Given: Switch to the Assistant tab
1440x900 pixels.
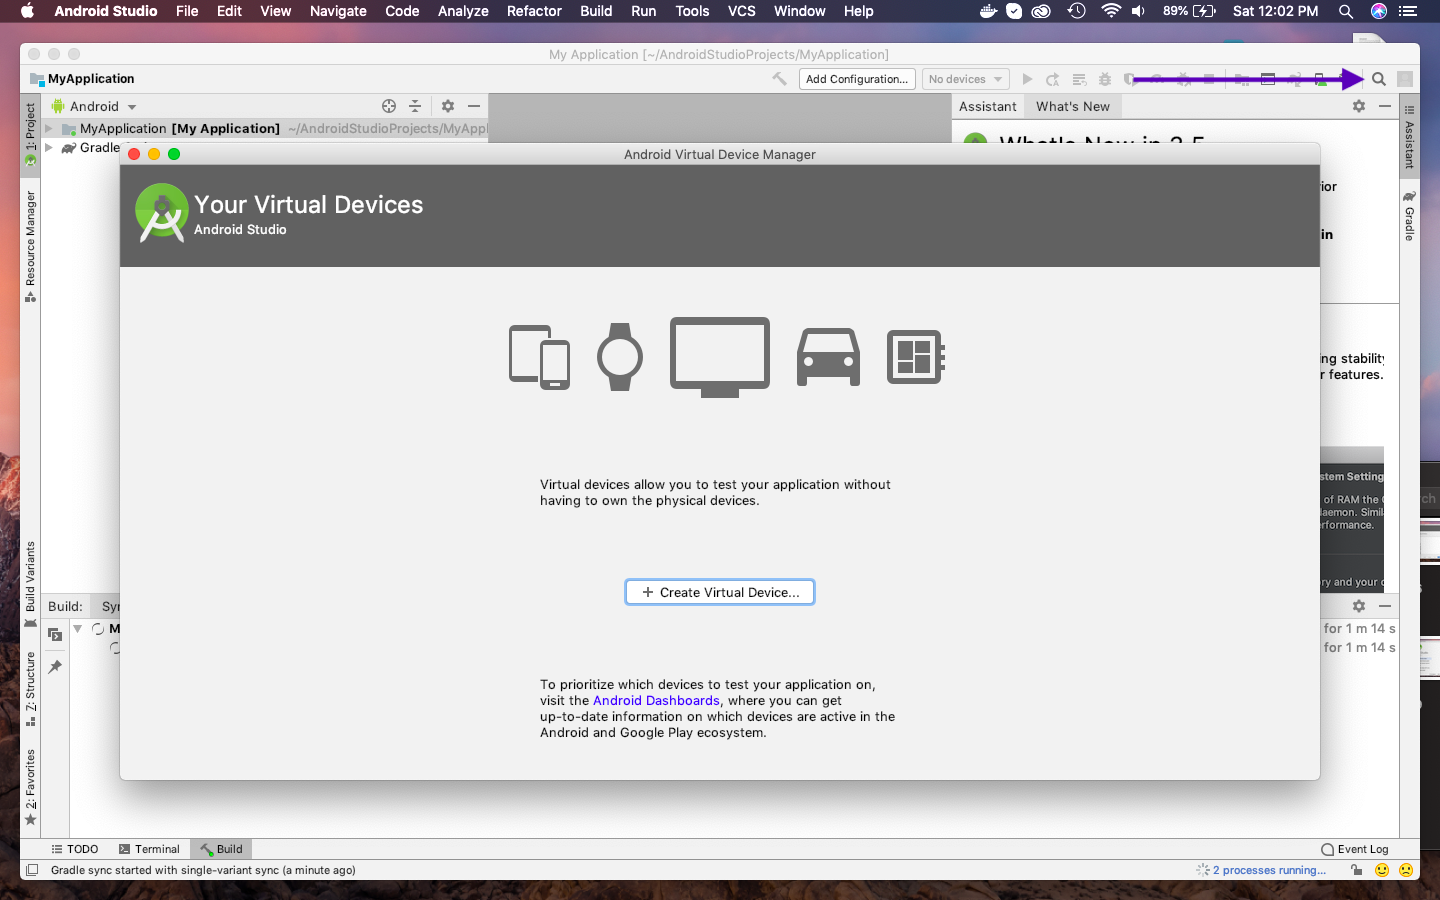Looking at the screenshot, I should click(987, 106).
